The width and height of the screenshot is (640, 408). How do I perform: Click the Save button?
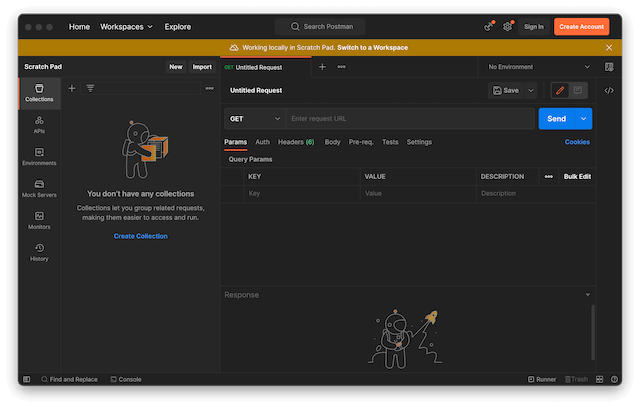pyautogui.click(x=506, y=91)
